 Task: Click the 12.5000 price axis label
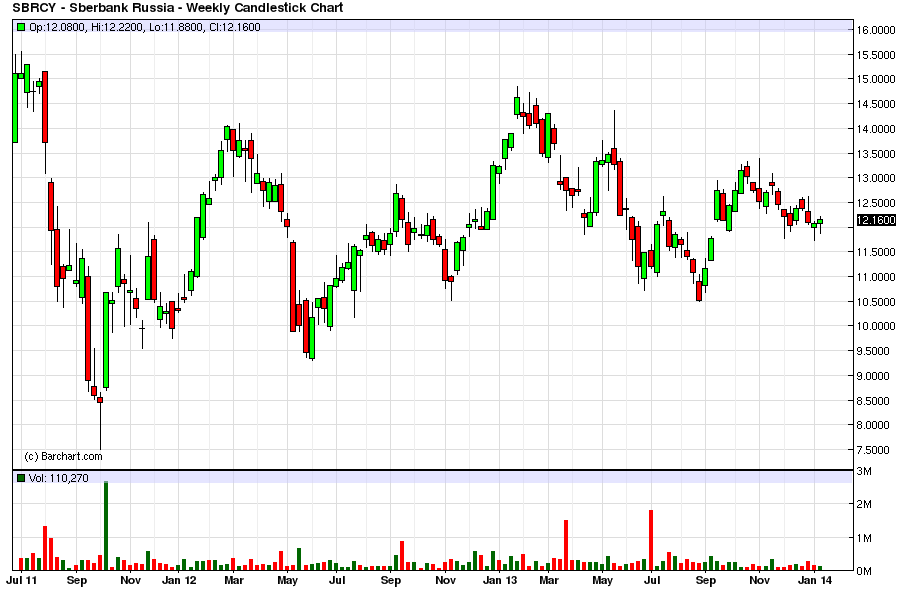[x=876, y=203]
